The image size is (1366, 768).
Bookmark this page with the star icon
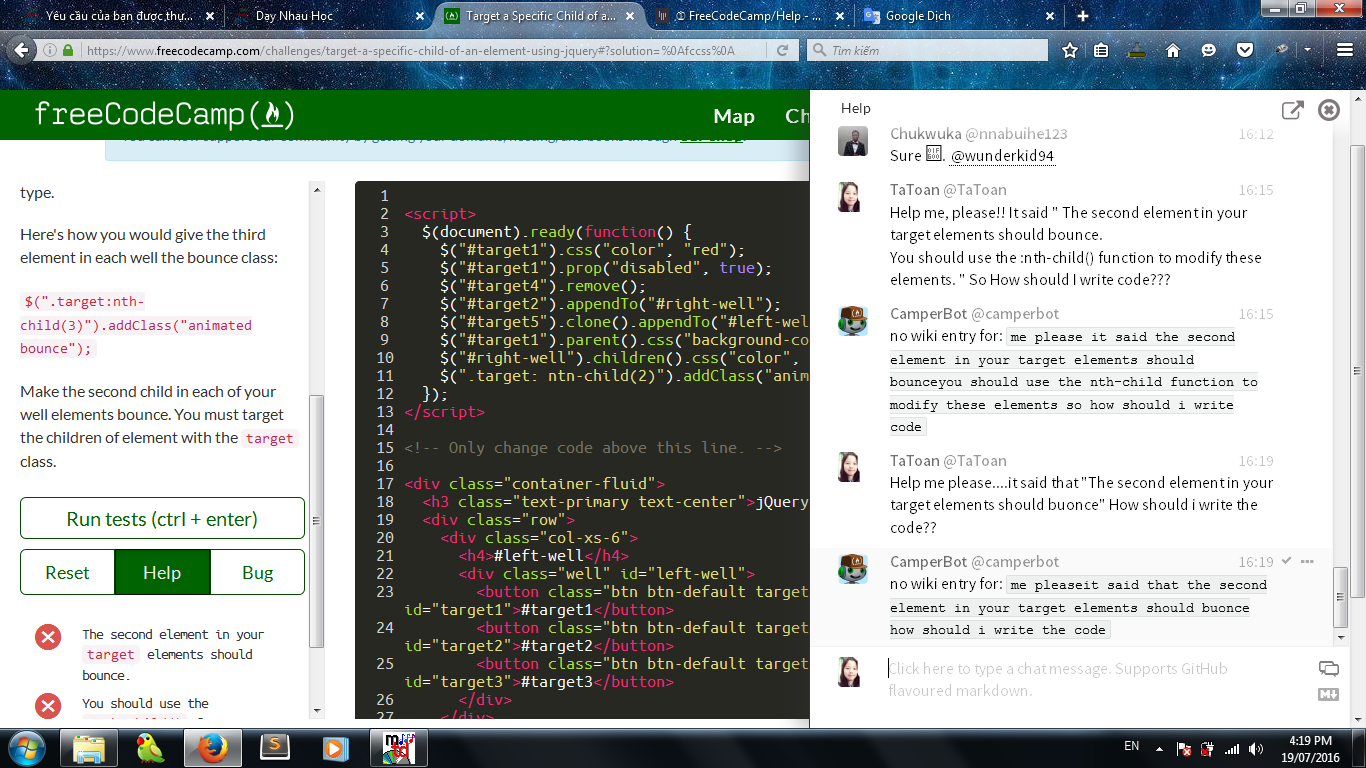(1070, 50)
